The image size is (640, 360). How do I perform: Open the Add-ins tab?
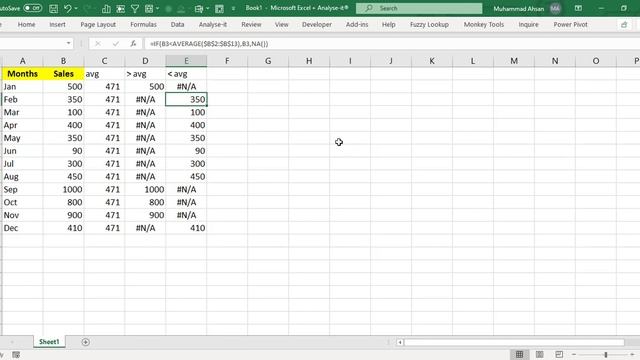[x=357, y=24]
